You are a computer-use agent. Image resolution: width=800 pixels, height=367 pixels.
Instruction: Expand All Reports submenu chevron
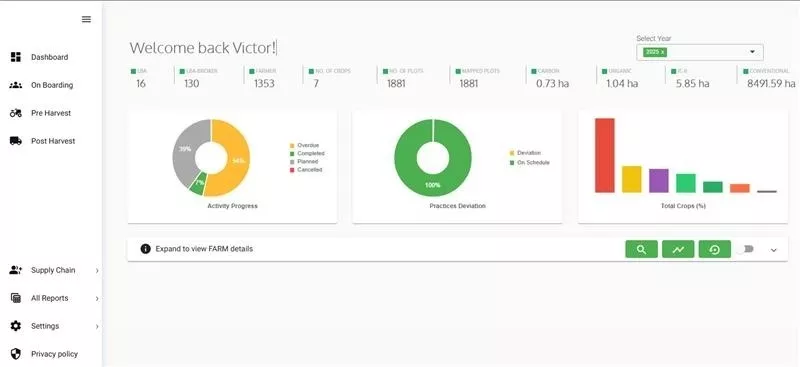tap(97, 299)
